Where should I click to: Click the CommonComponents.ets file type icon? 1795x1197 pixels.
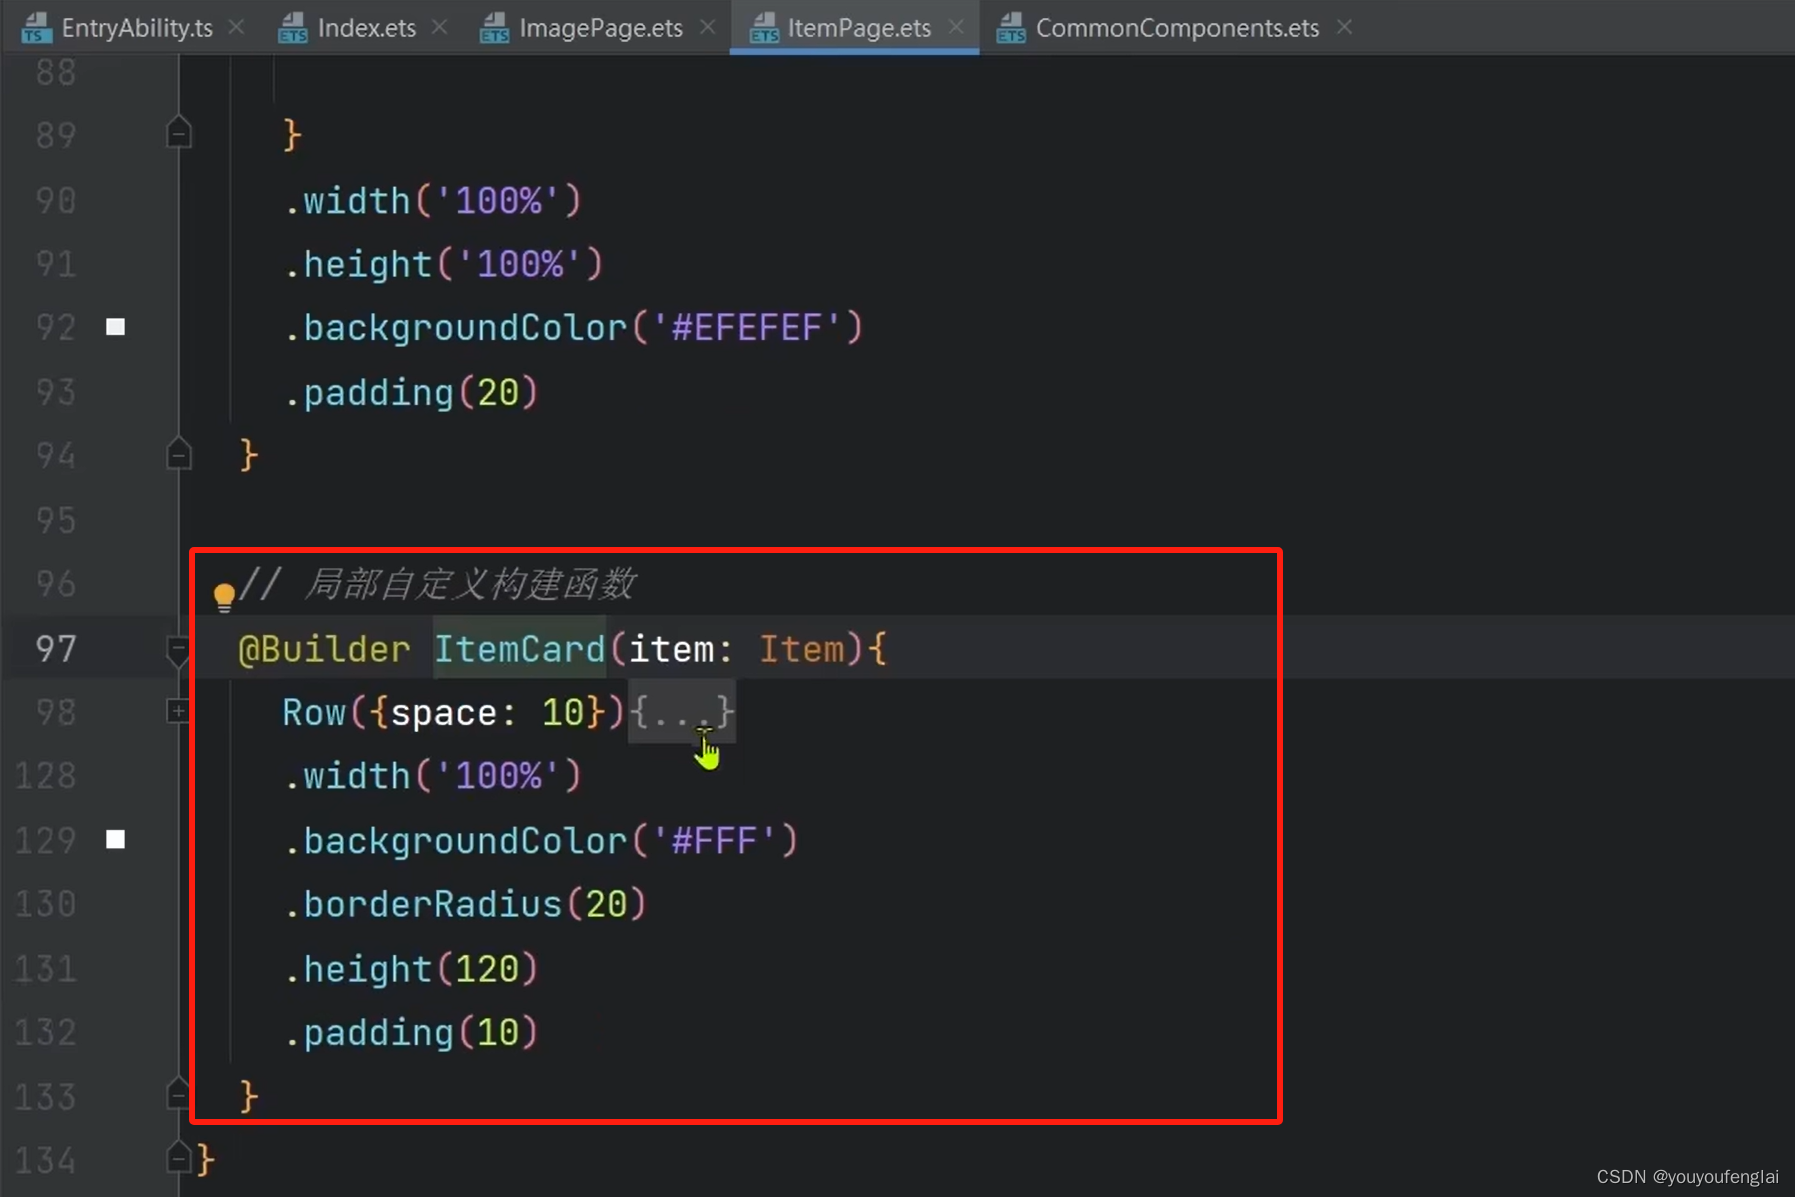click(x=1011, y=28)
